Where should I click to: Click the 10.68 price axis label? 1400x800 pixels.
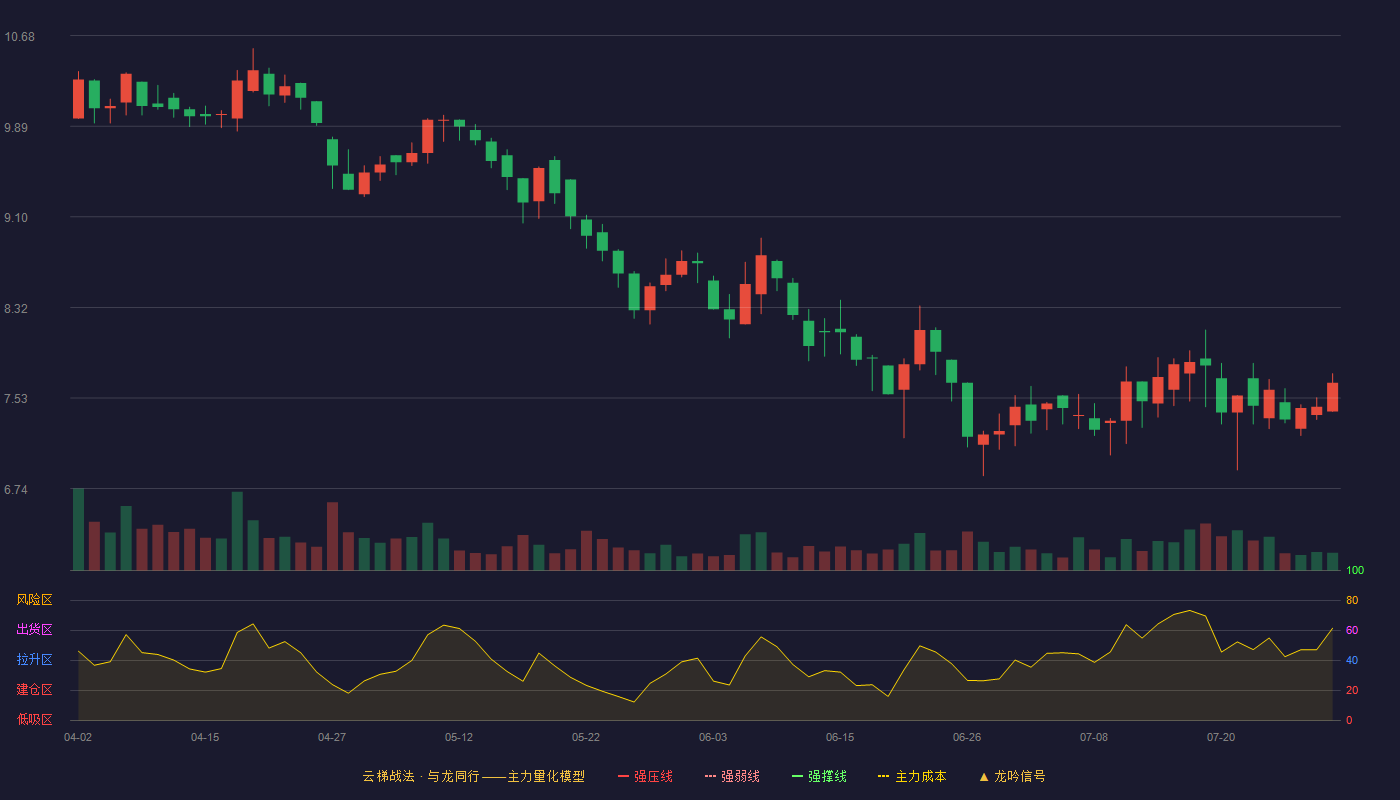coord(20,37)
